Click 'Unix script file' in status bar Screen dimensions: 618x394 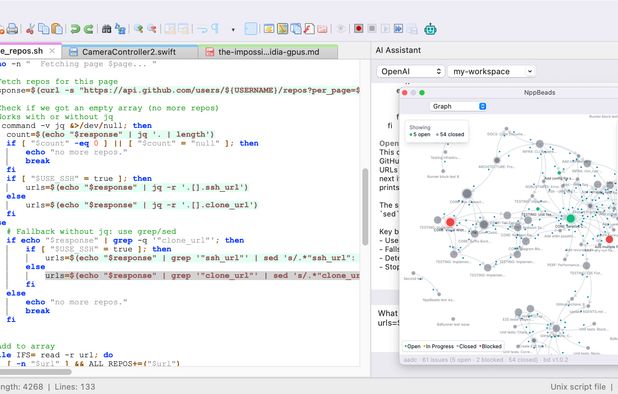(578, 387)
